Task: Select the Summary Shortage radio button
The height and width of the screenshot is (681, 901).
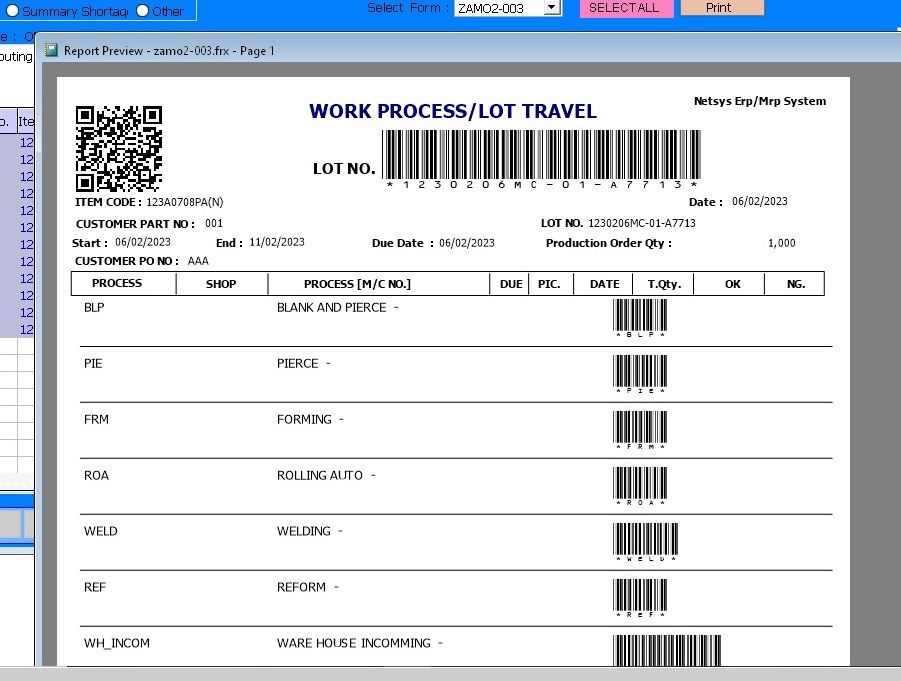Action: tap(12, 11)
